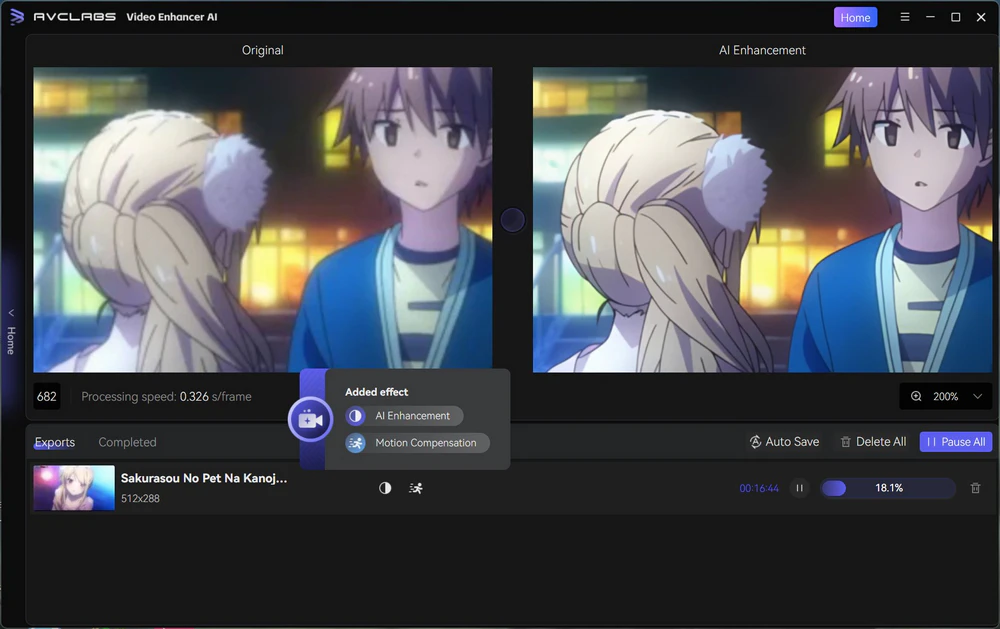Click the Pause All button
1000x629 pixels.
(955, 441)
